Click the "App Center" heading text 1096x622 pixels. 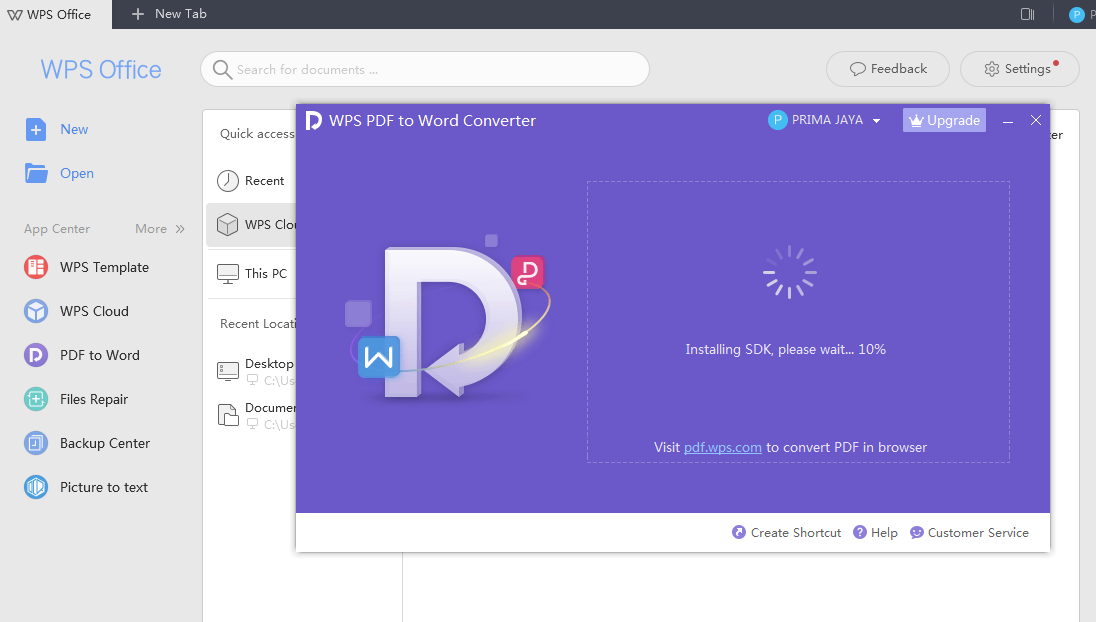[x=57, y=229]
